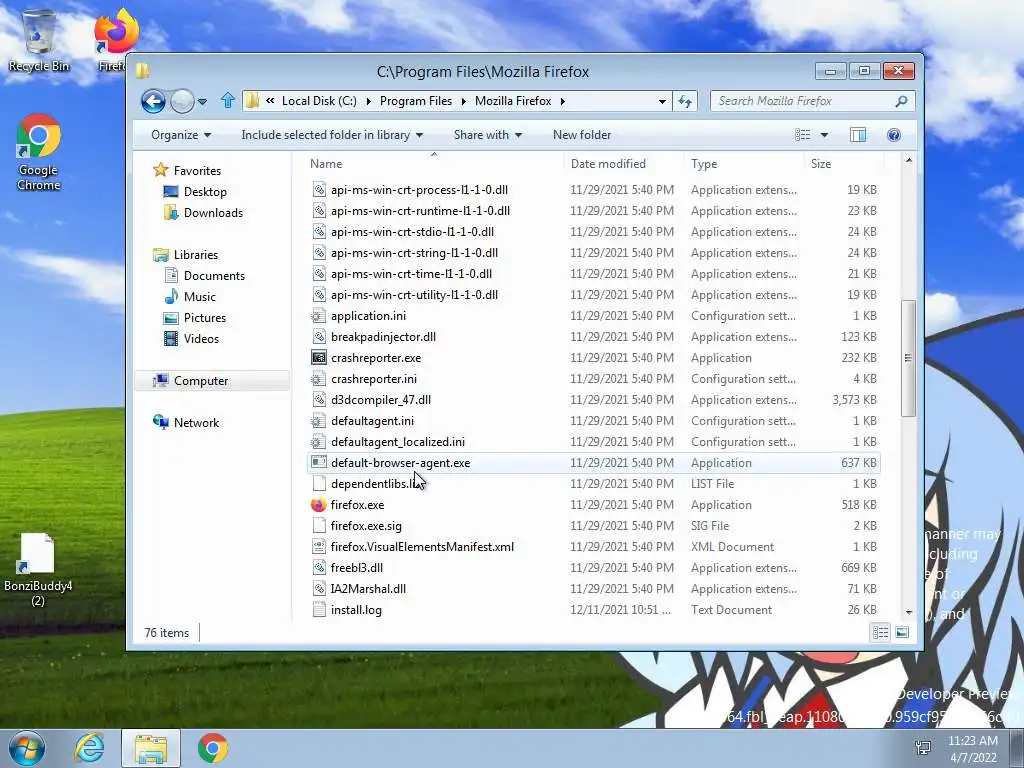Click the scrollbar down arrow
This screenshot has height=768, width=1024.
[x=908, y=613]
